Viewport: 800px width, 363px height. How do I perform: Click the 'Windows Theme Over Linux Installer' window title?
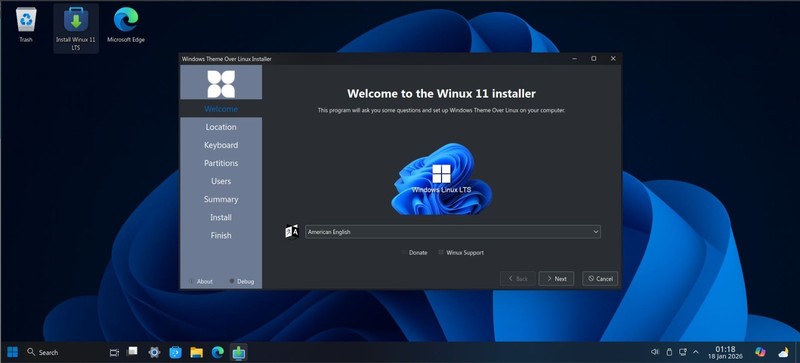pyautogui.click(x=227, y=59)
